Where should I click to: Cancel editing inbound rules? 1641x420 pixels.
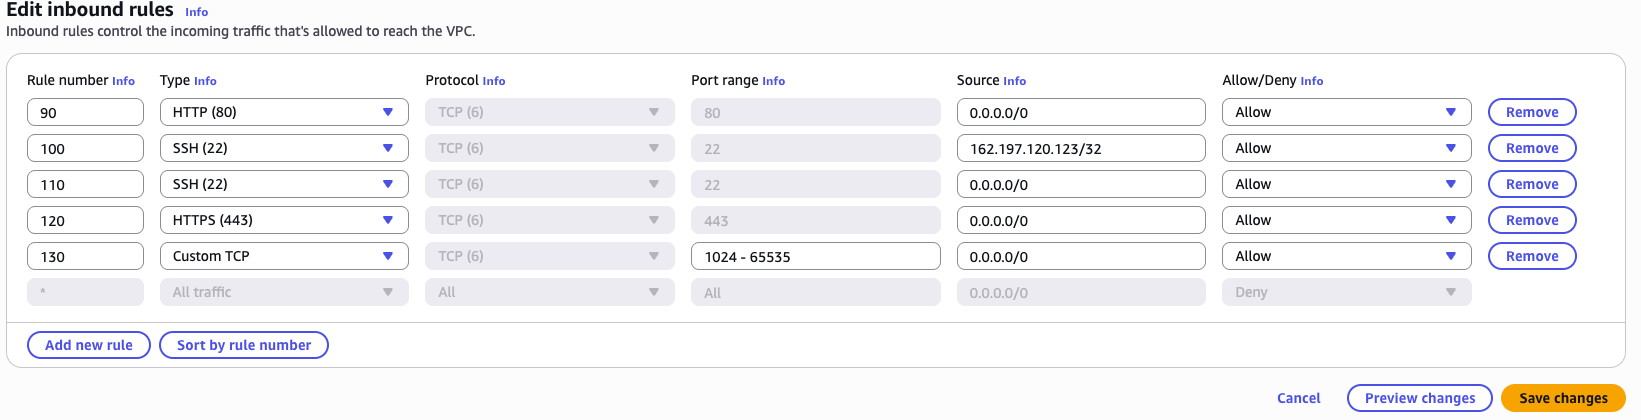(1298, 398)
